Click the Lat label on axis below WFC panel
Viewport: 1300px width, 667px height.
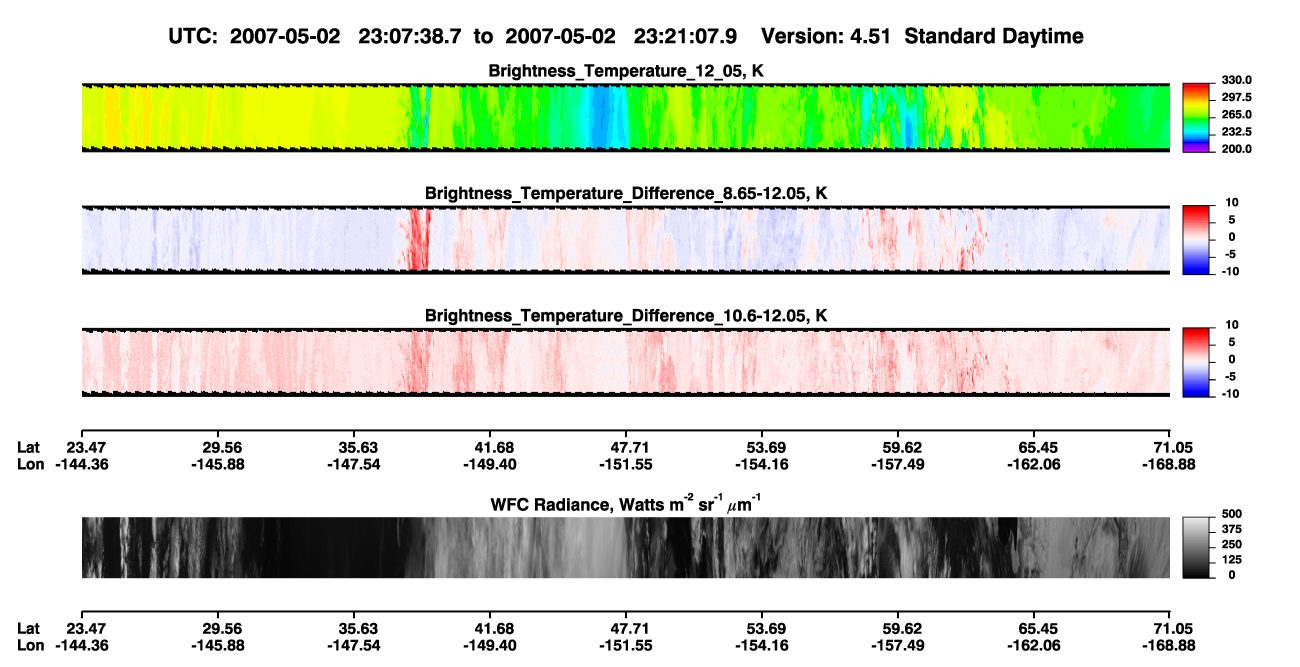(29, 628)
